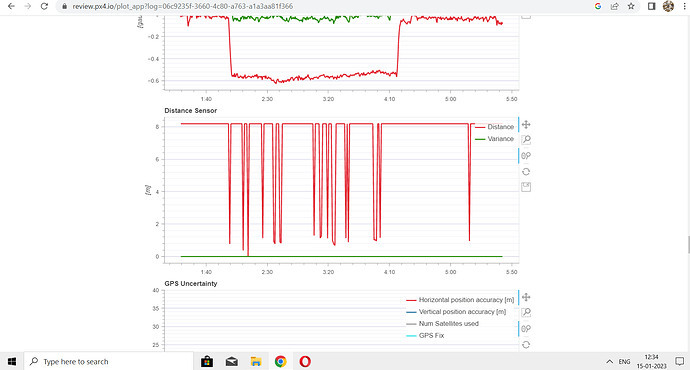This screenshot has height=370, width=690.
Task: Select Pan tool for Distance Sensor plot
Action: click(526, 125)
